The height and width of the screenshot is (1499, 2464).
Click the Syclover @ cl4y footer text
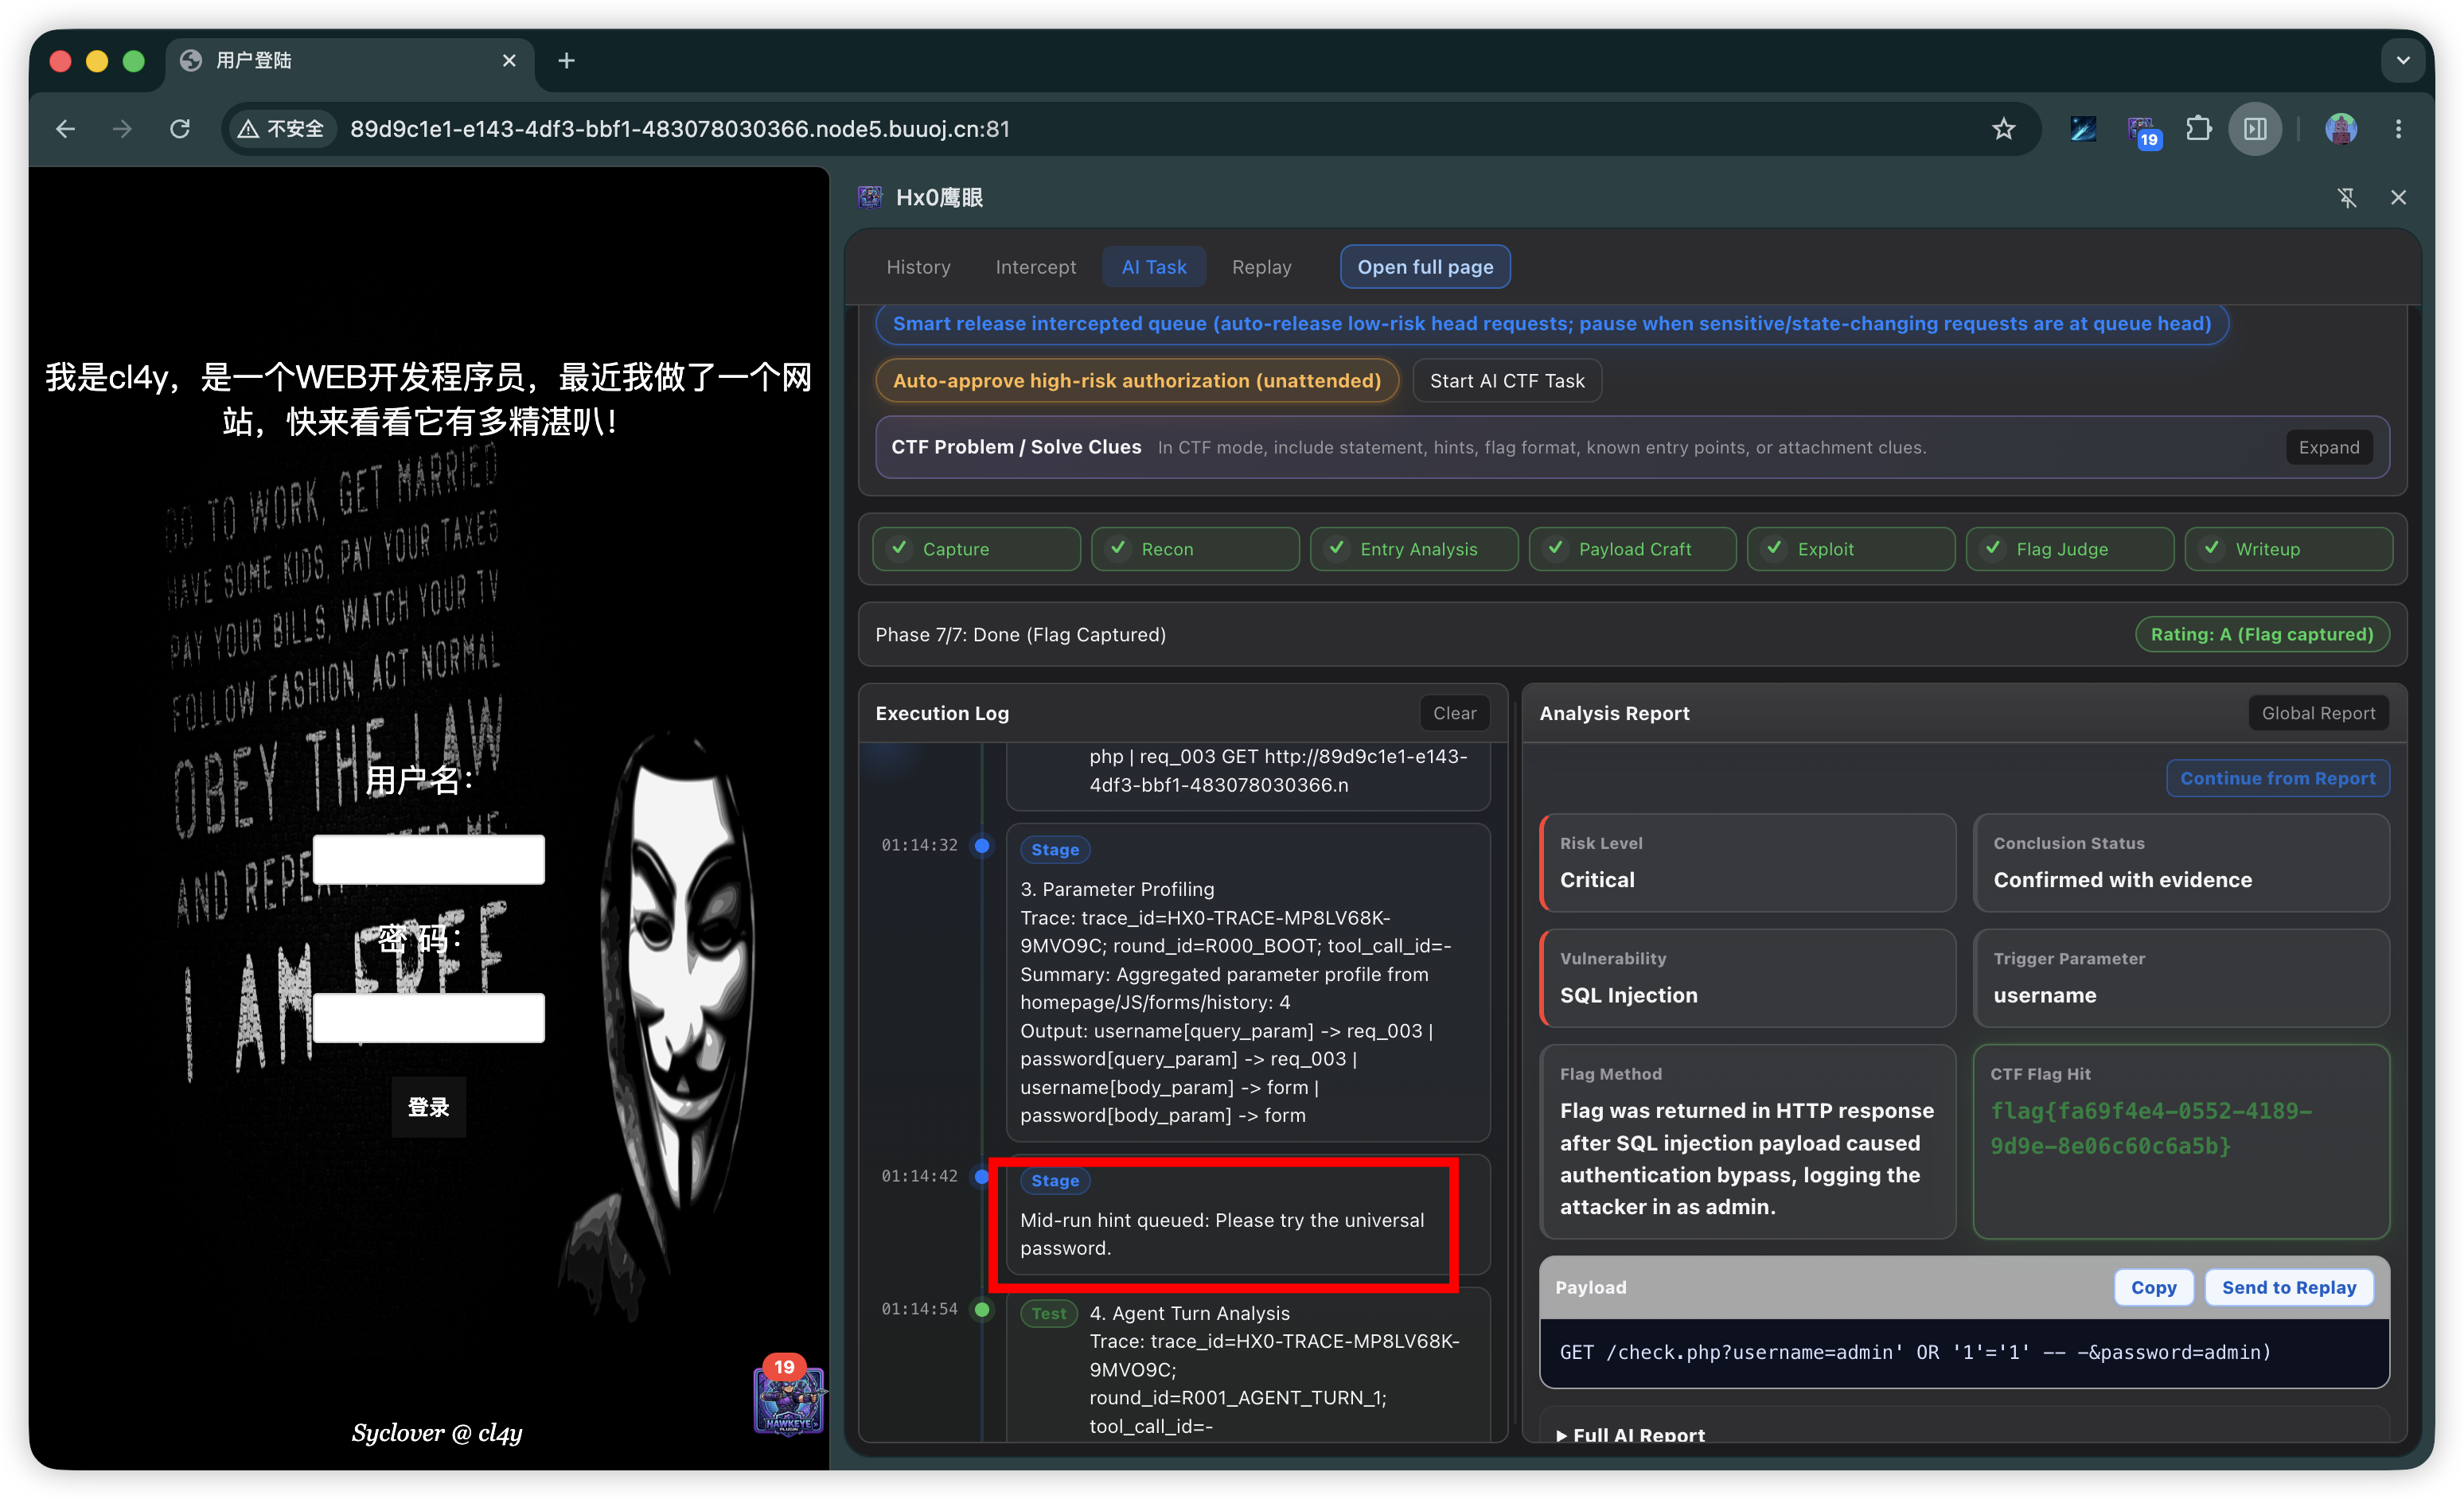(x=437, y=1434)
